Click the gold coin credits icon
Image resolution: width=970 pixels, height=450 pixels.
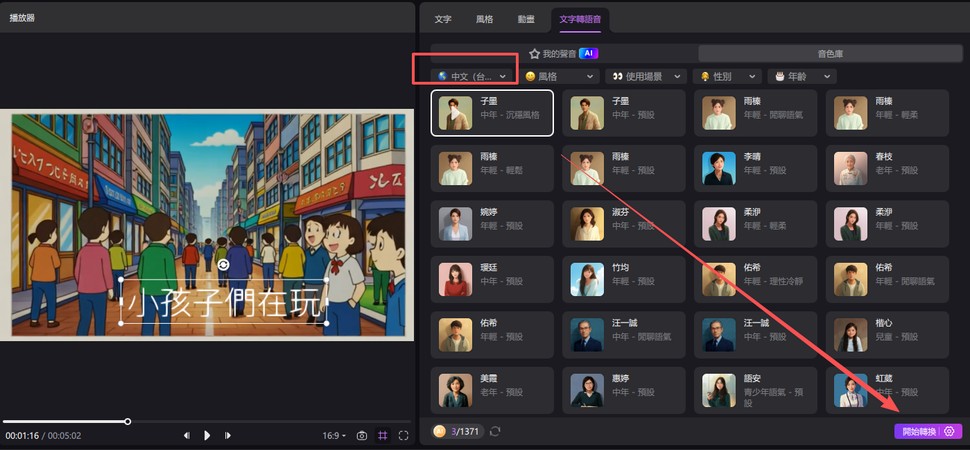(439, 431)
